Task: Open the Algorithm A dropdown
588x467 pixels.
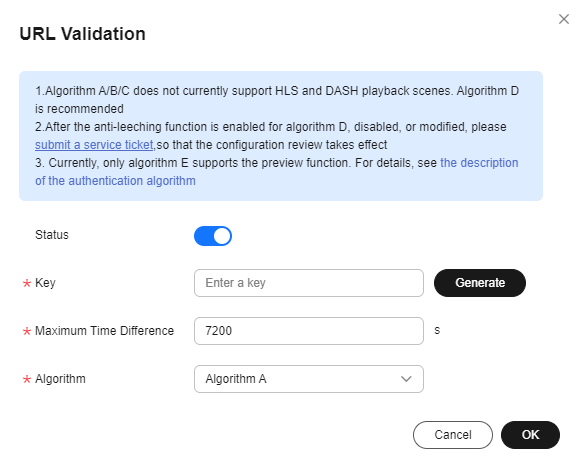Action: point(309,379)
